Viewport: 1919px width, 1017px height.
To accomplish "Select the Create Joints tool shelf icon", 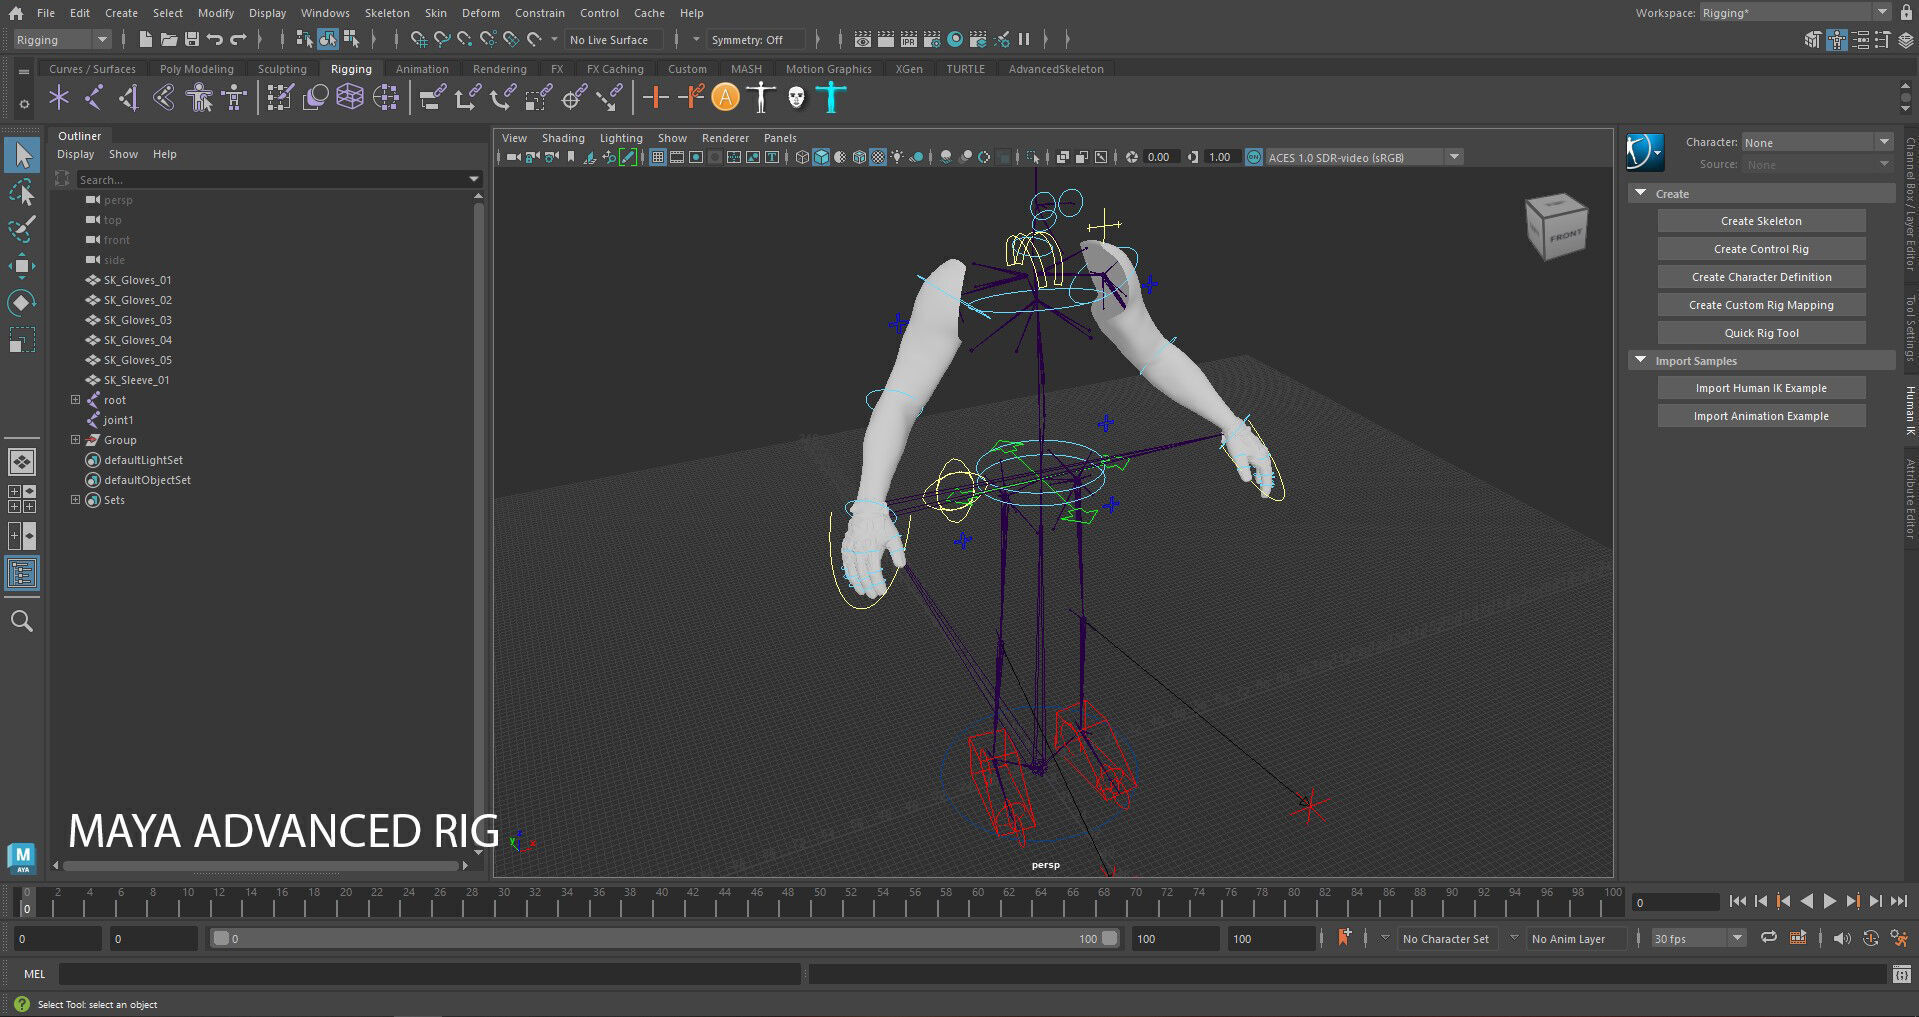I will (x=94, y=97).
